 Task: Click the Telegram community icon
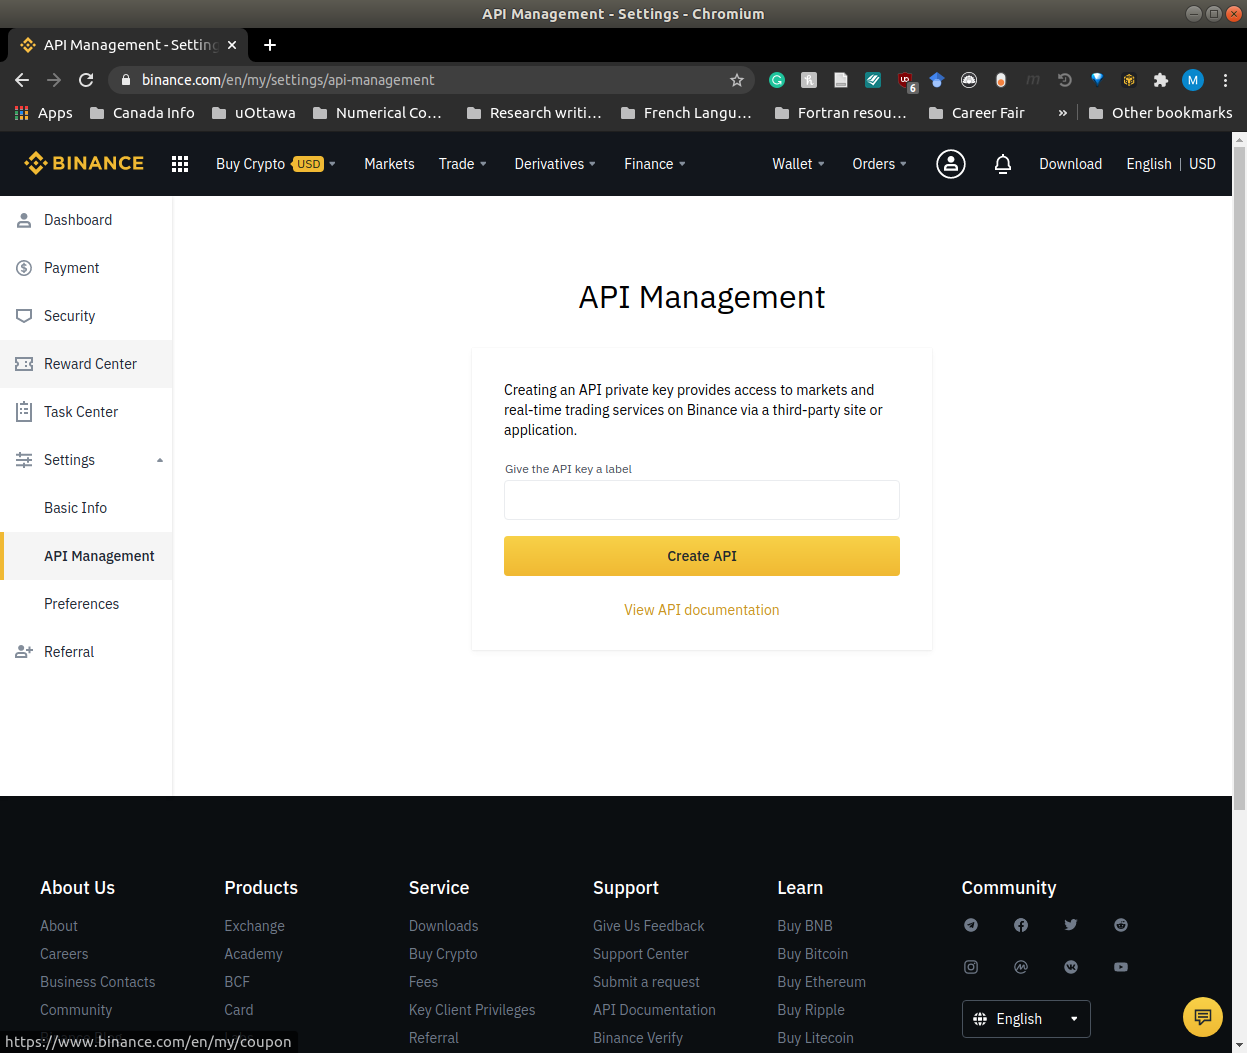[971, 925]
